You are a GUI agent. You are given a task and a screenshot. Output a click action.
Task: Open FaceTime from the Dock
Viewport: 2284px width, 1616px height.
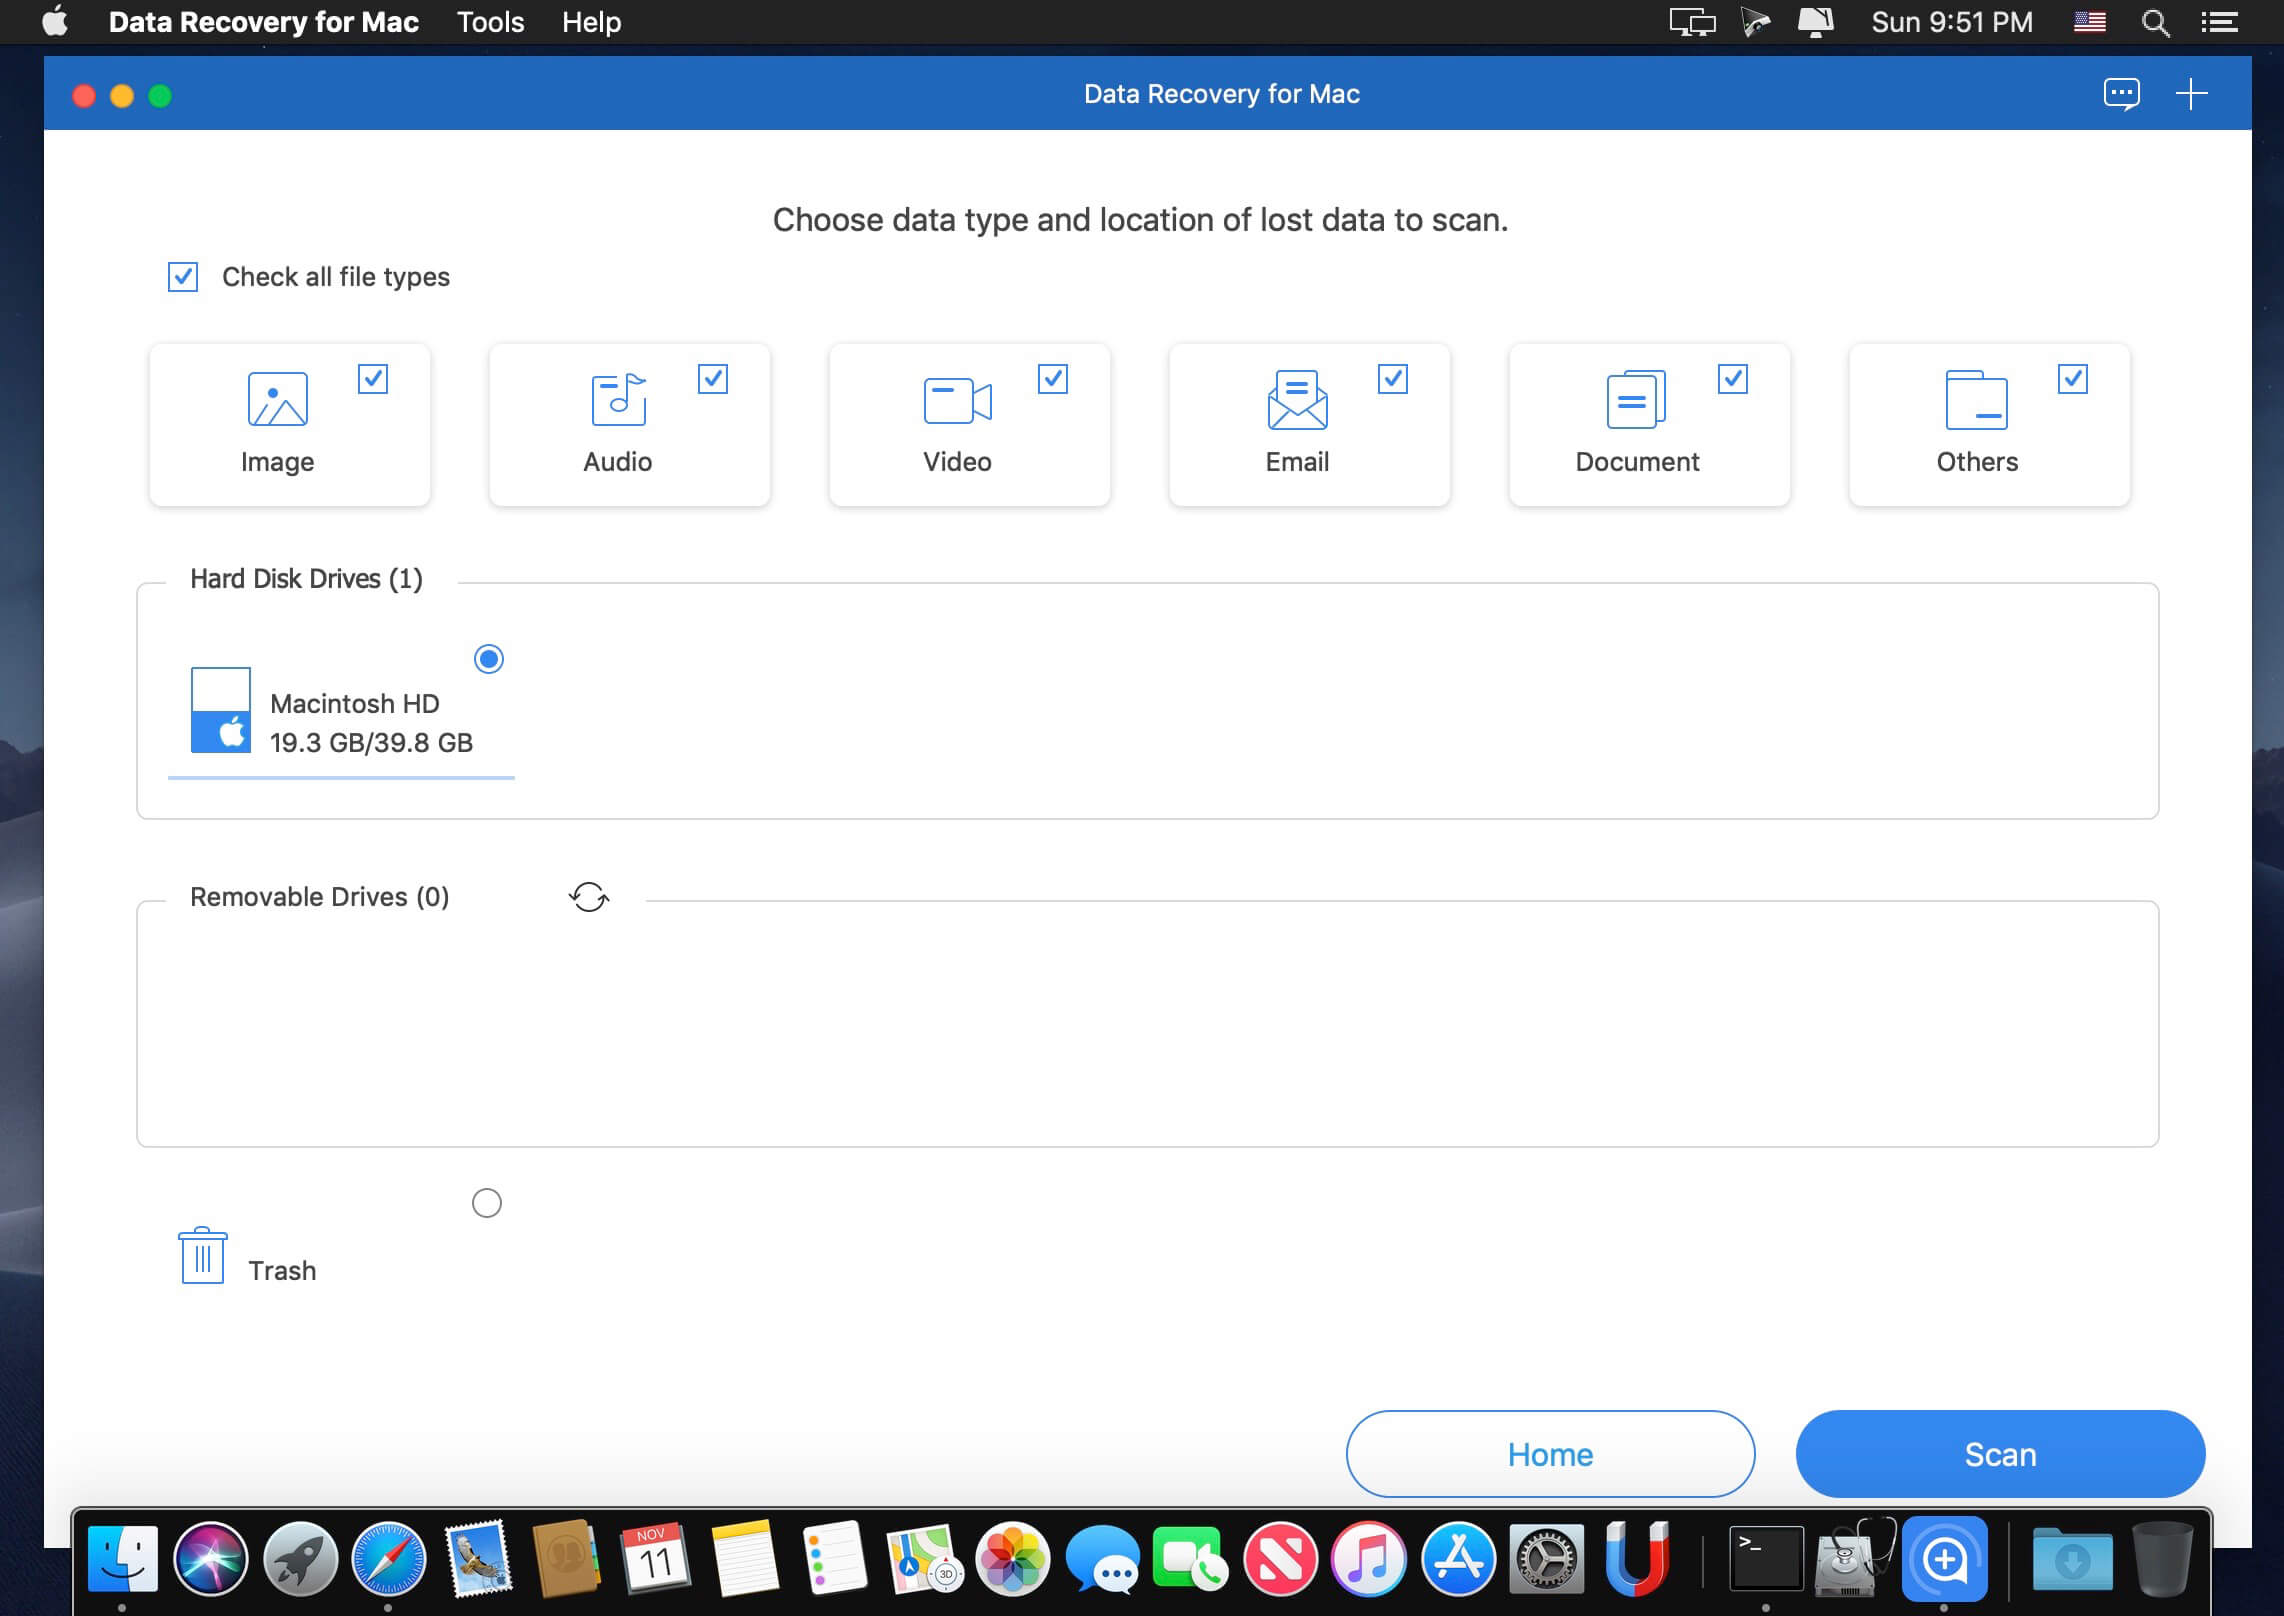1190,1558
